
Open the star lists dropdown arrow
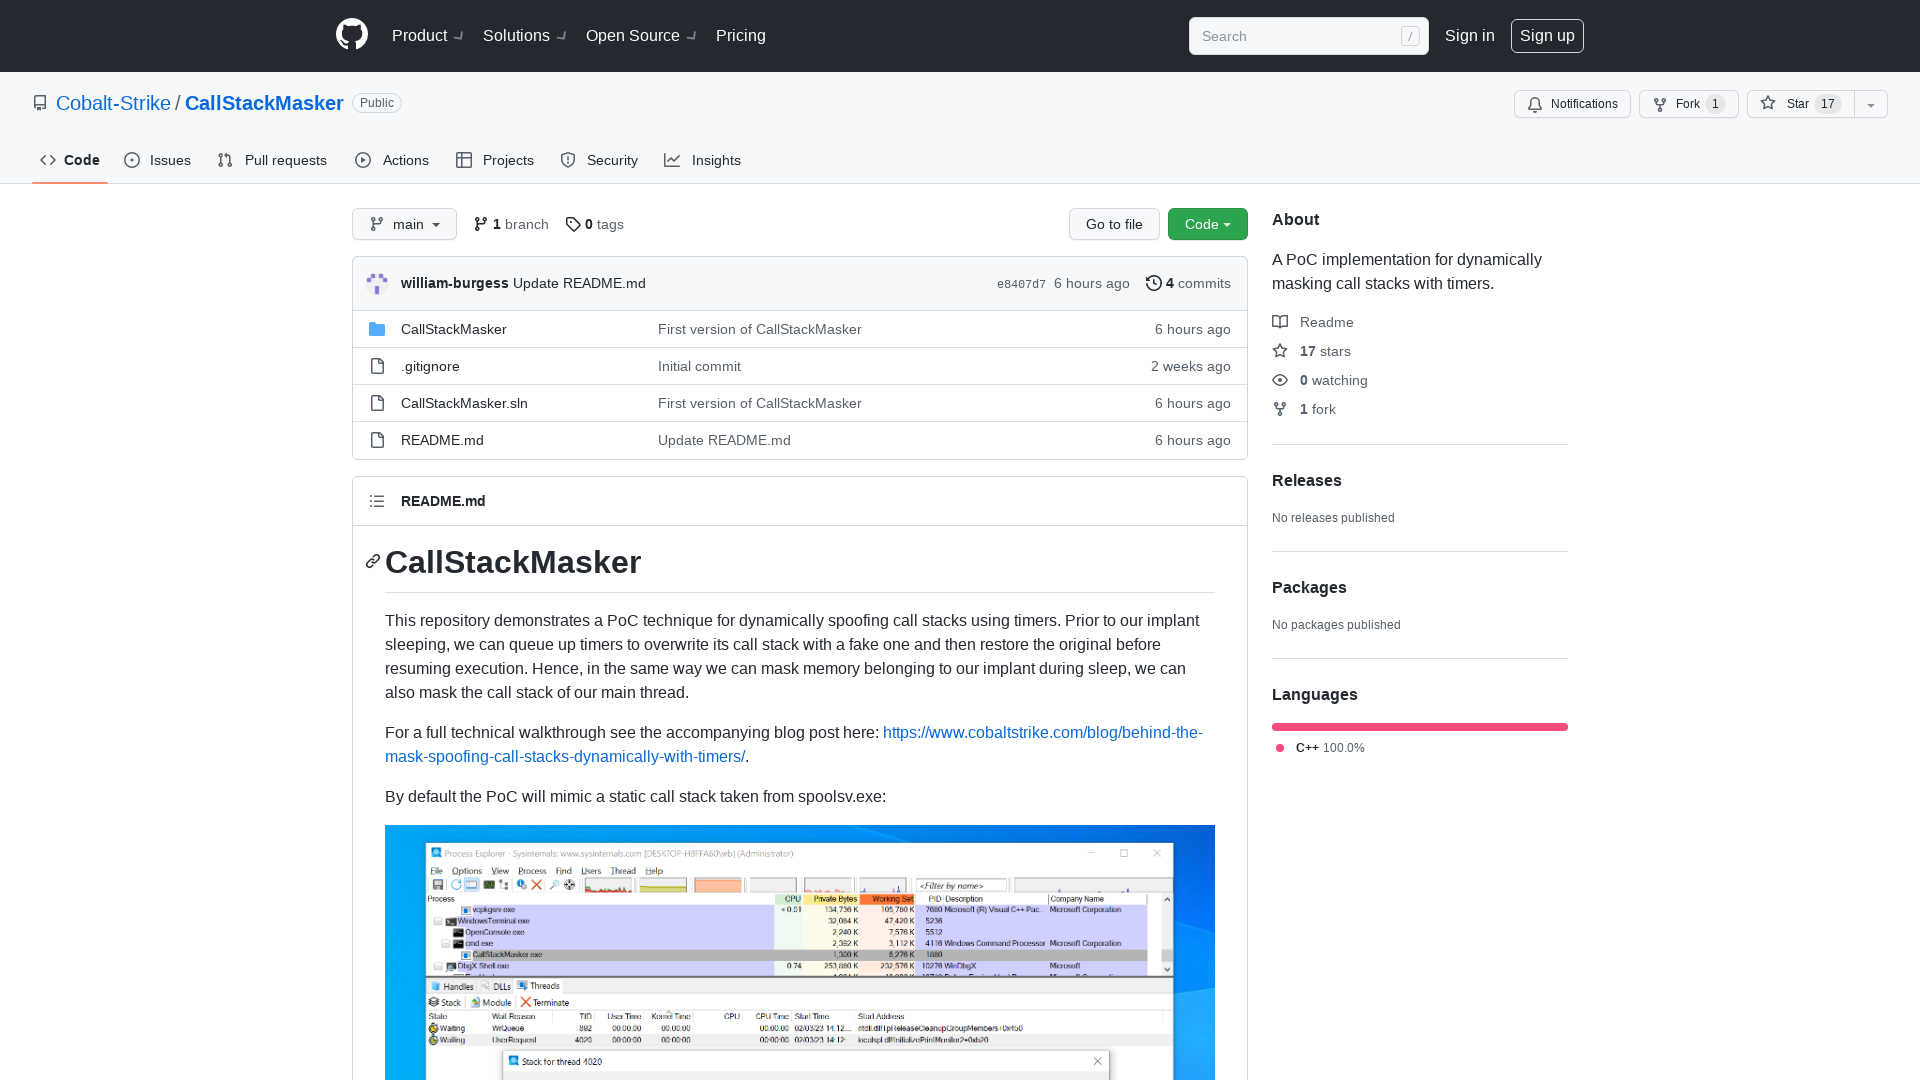pyautogui.click(x=1871, y=104)
